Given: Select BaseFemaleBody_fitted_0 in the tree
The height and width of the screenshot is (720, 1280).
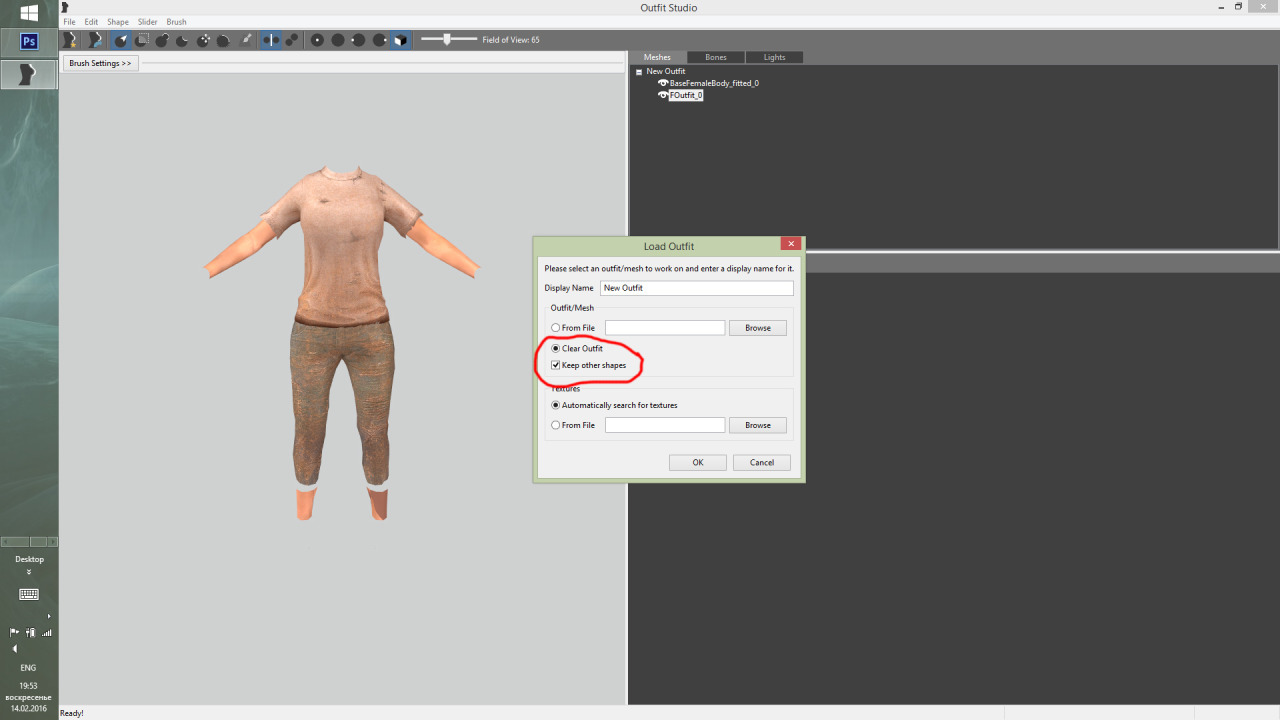Looking at the screenshot, I should coord(714,83).
